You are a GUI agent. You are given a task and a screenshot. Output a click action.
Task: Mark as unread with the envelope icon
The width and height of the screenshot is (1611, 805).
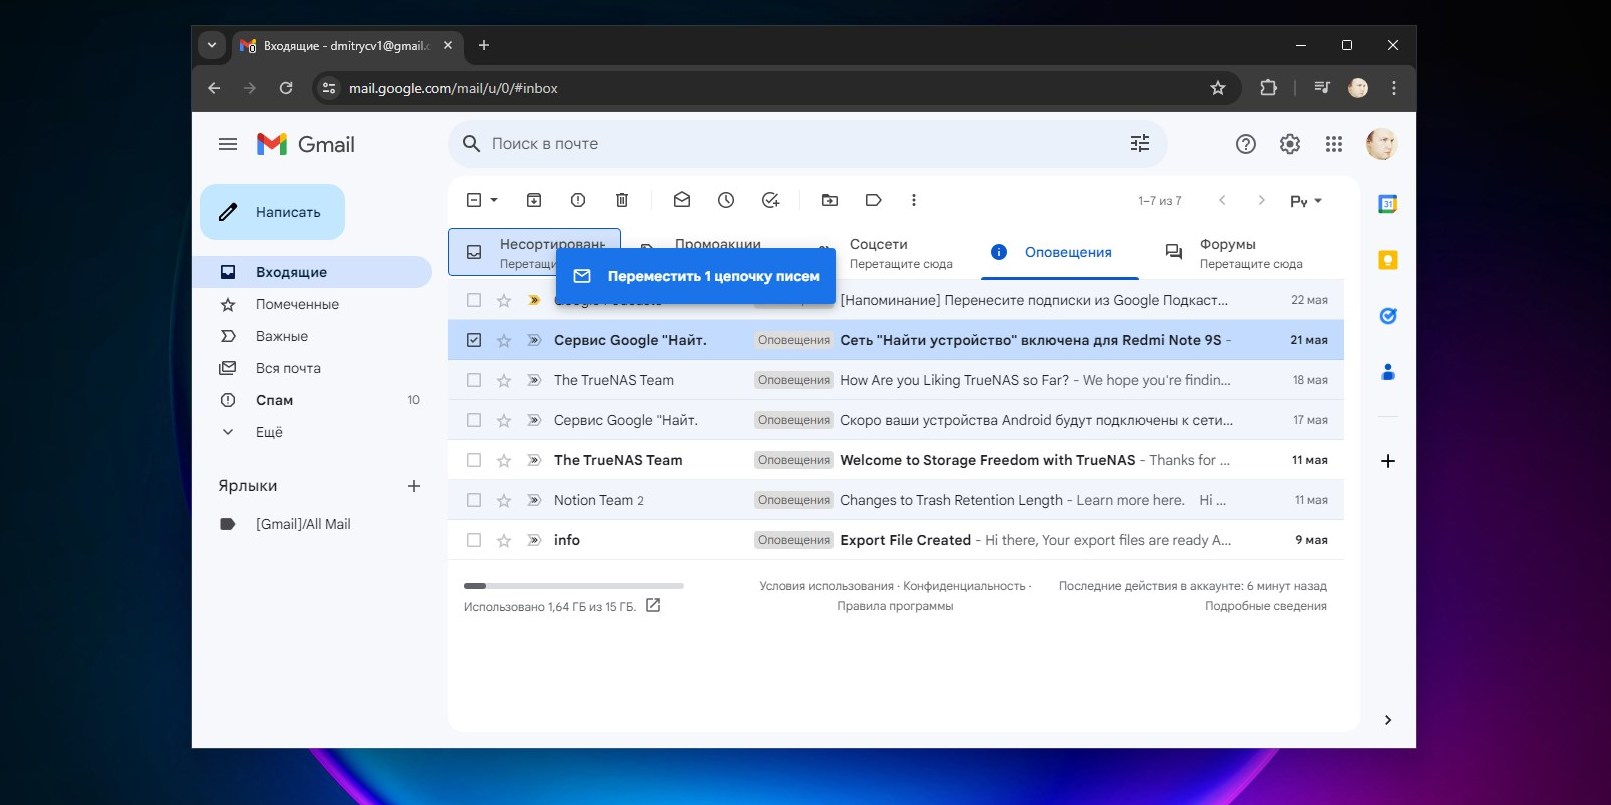[682, 200]
